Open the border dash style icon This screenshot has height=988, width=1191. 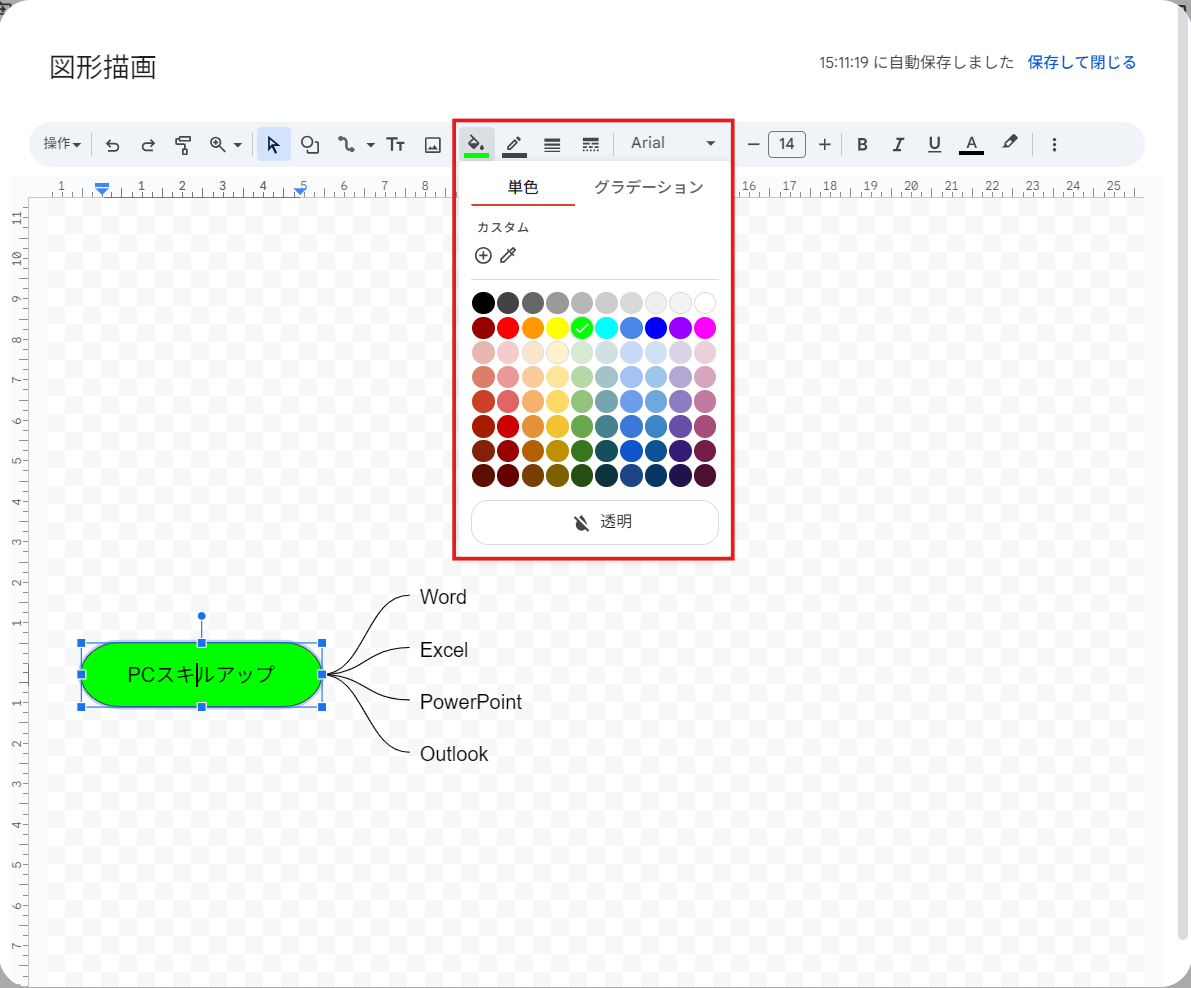(x=590, y=144)
